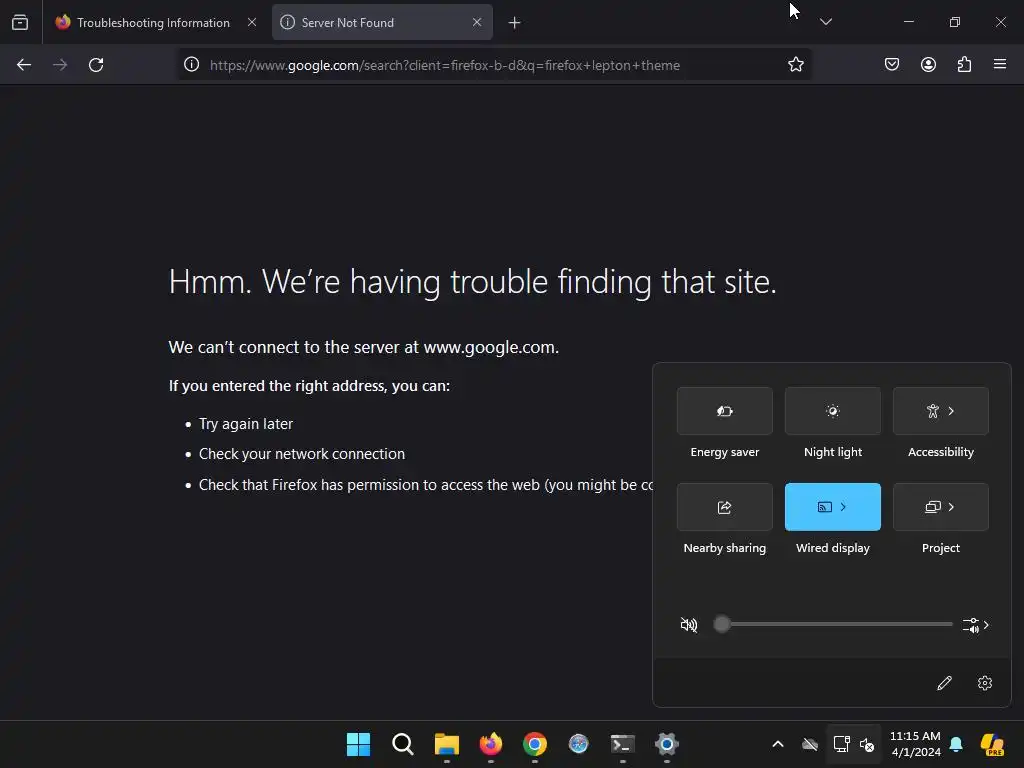Switch to Firefox in taskbar
Viewport: 1024px width, 768px height.
[x=490, y=744]
